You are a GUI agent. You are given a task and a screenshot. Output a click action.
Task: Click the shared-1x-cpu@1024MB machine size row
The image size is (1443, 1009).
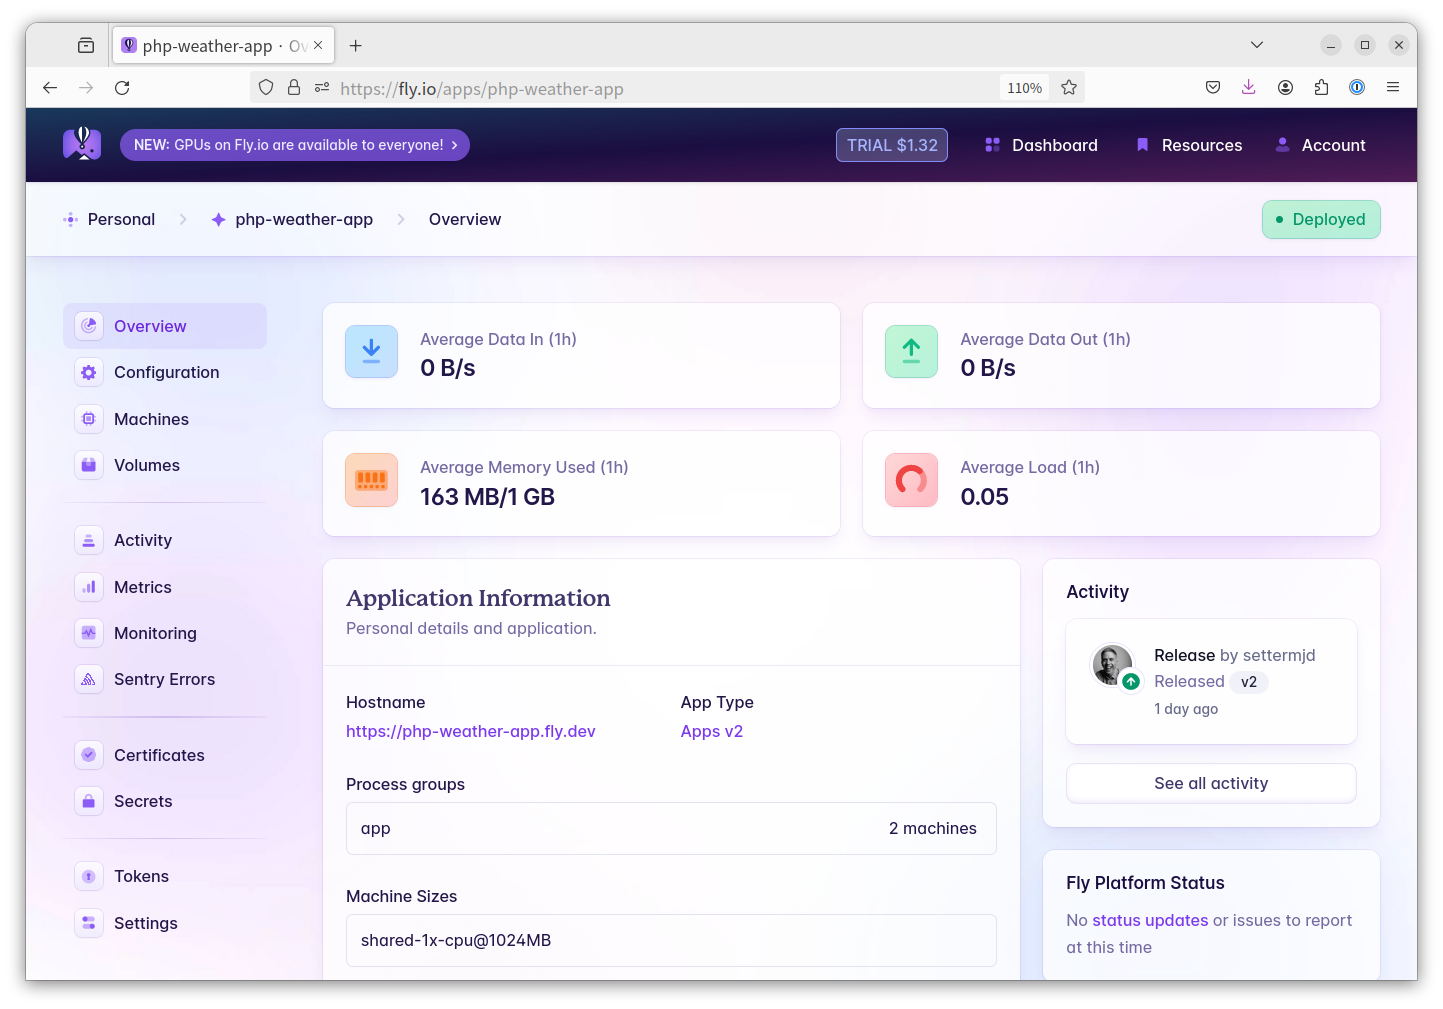(x=671, y=940)
